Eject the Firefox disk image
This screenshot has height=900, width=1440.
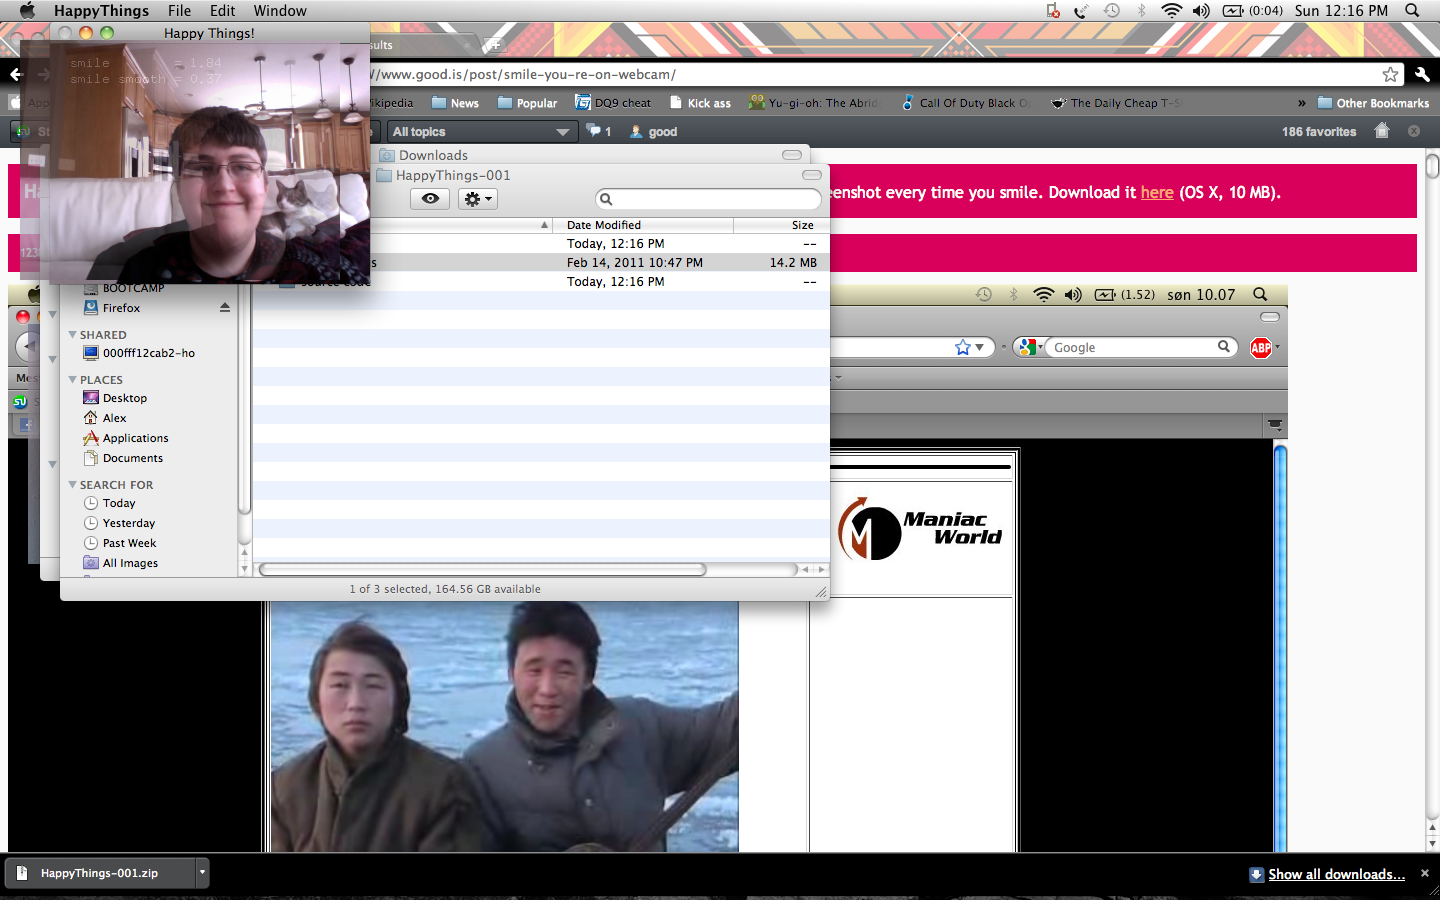(225, 308)
